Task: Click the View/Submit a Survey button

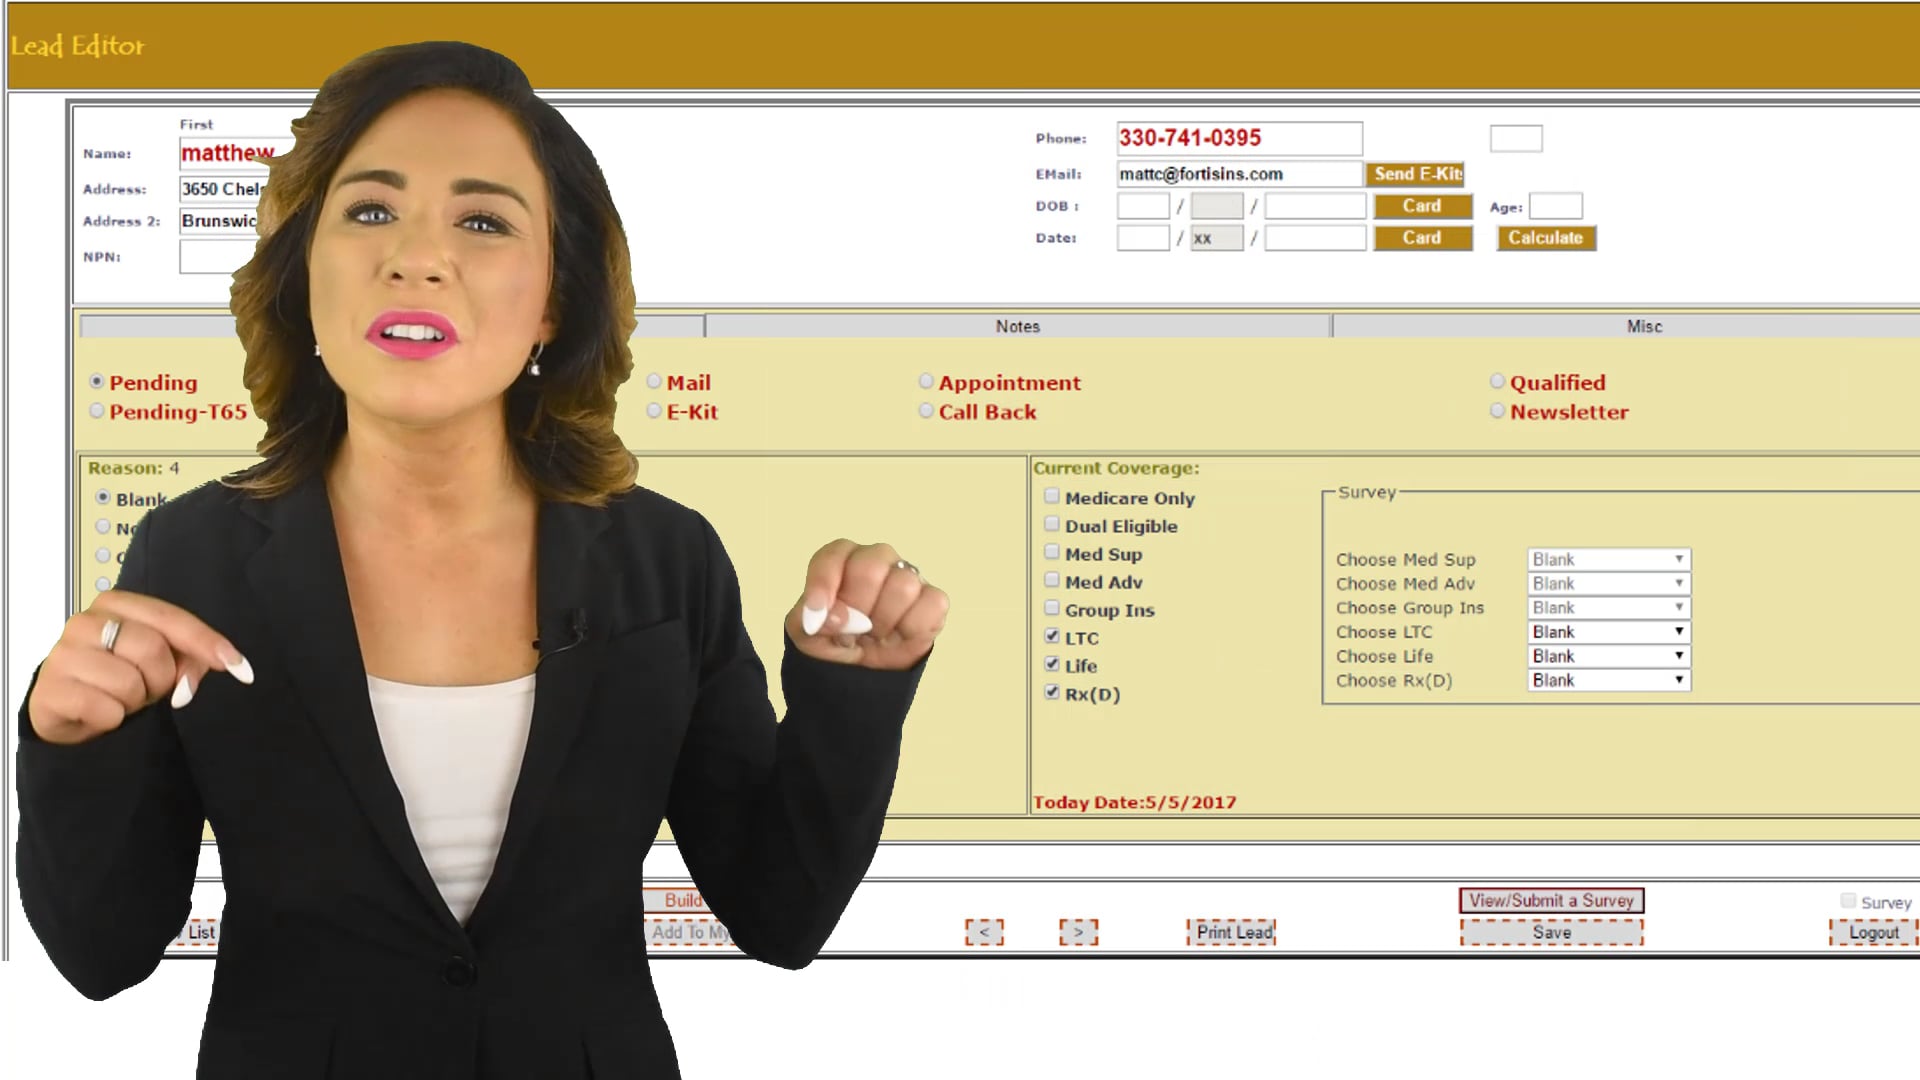Action: pos(1551,900)
